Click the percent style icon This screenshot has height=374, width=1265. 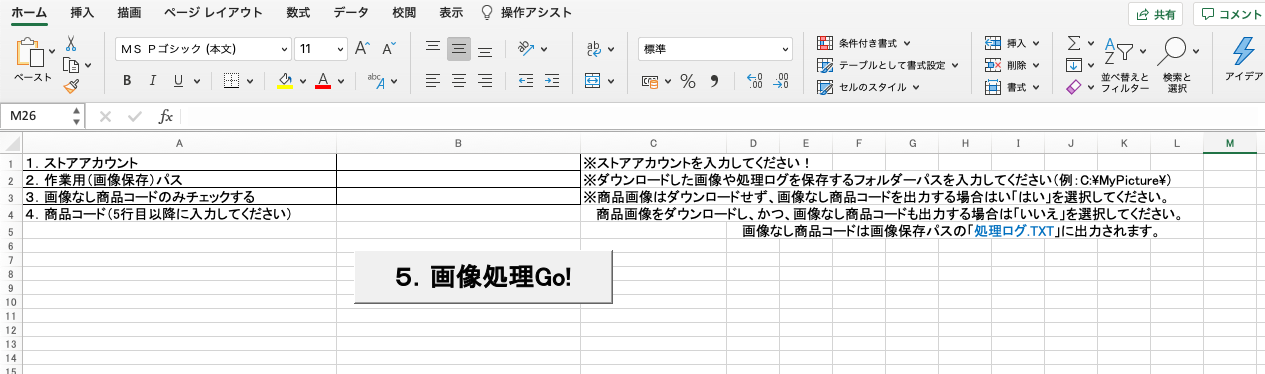click(x=688, y=81)
